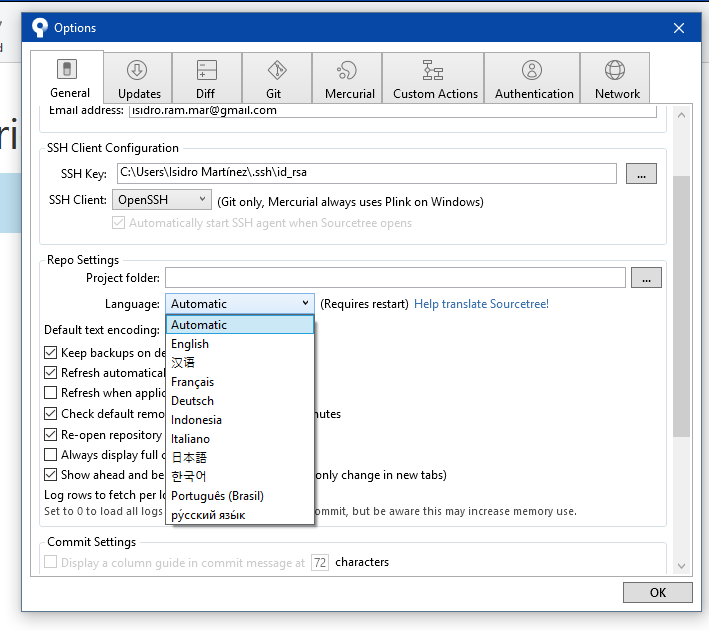Collapse the Language combo box arrow
Image resolution: width=709 pixels, height=631 pixels.
tap(306, 303)
